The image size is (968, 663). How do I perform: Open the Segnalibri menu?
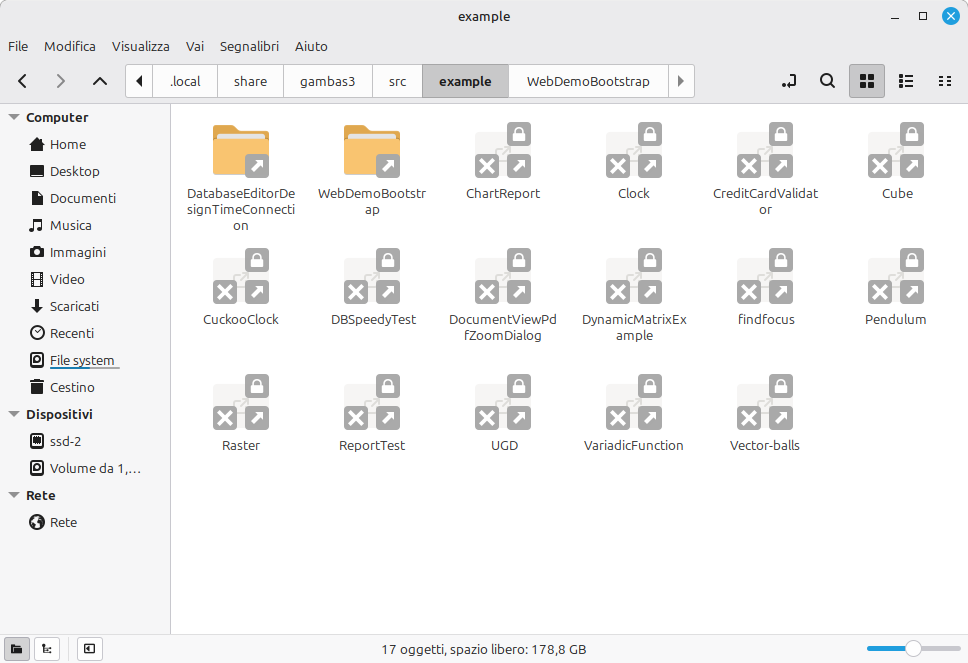click(x=249, y=46)
